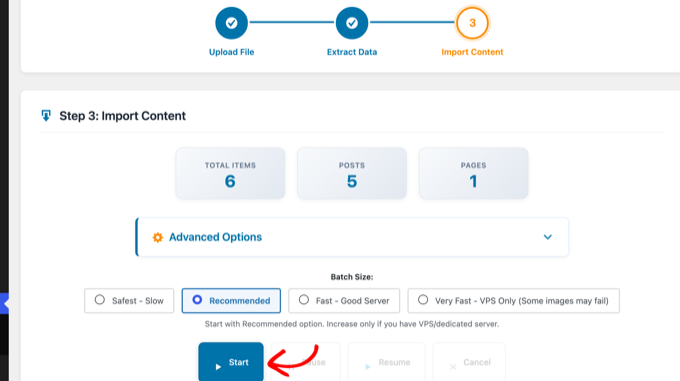The width and height of the screenshot is (680, 381).
Task: Click the orange gear icon in Advanced Options
Action: (158, 237)
